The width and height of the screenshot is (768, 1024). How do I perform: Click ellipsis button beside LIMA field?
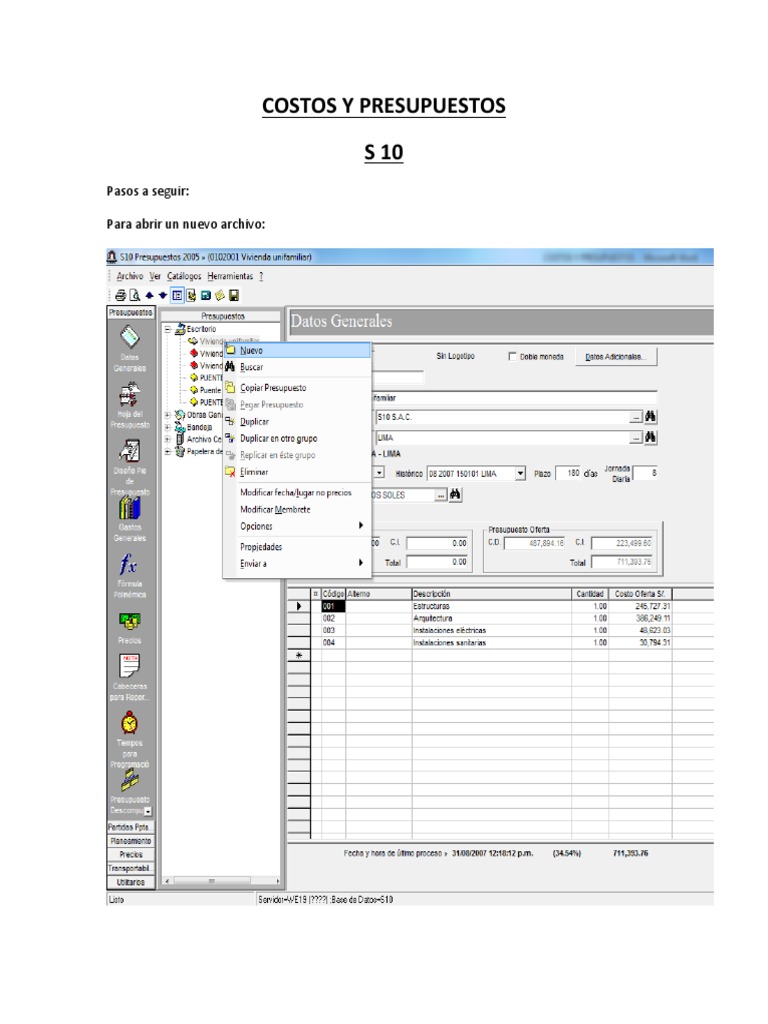click(x=635, y=438)
